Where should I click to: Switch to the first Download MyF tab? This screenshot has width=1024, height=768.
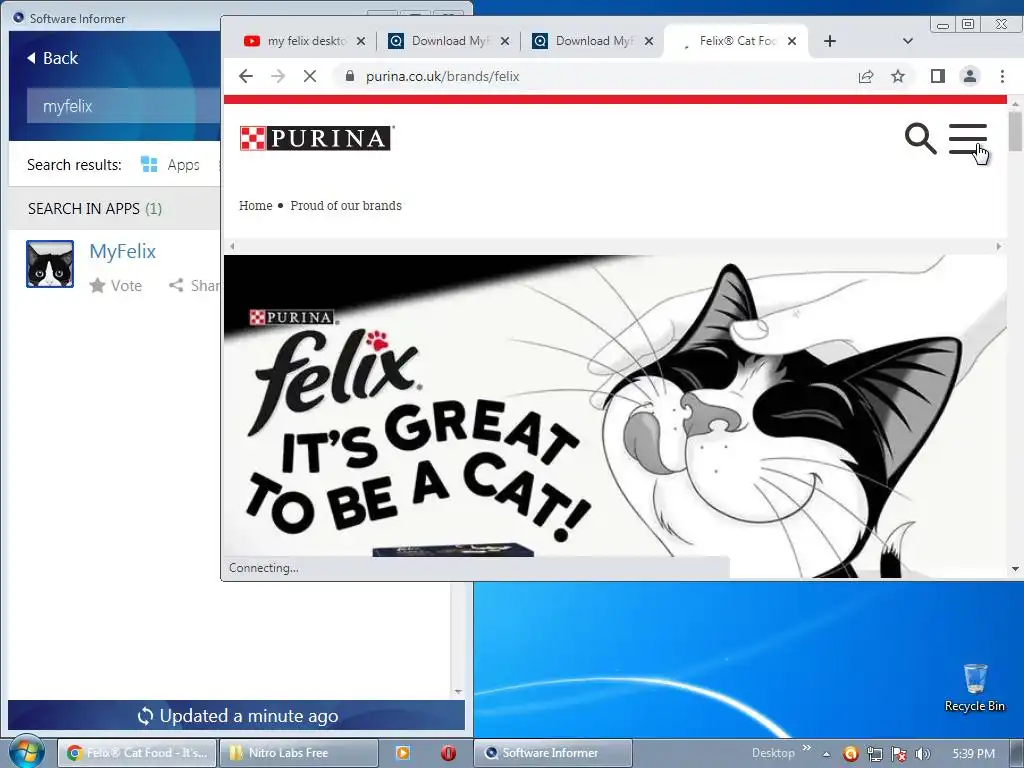click(x=440, y=41)
